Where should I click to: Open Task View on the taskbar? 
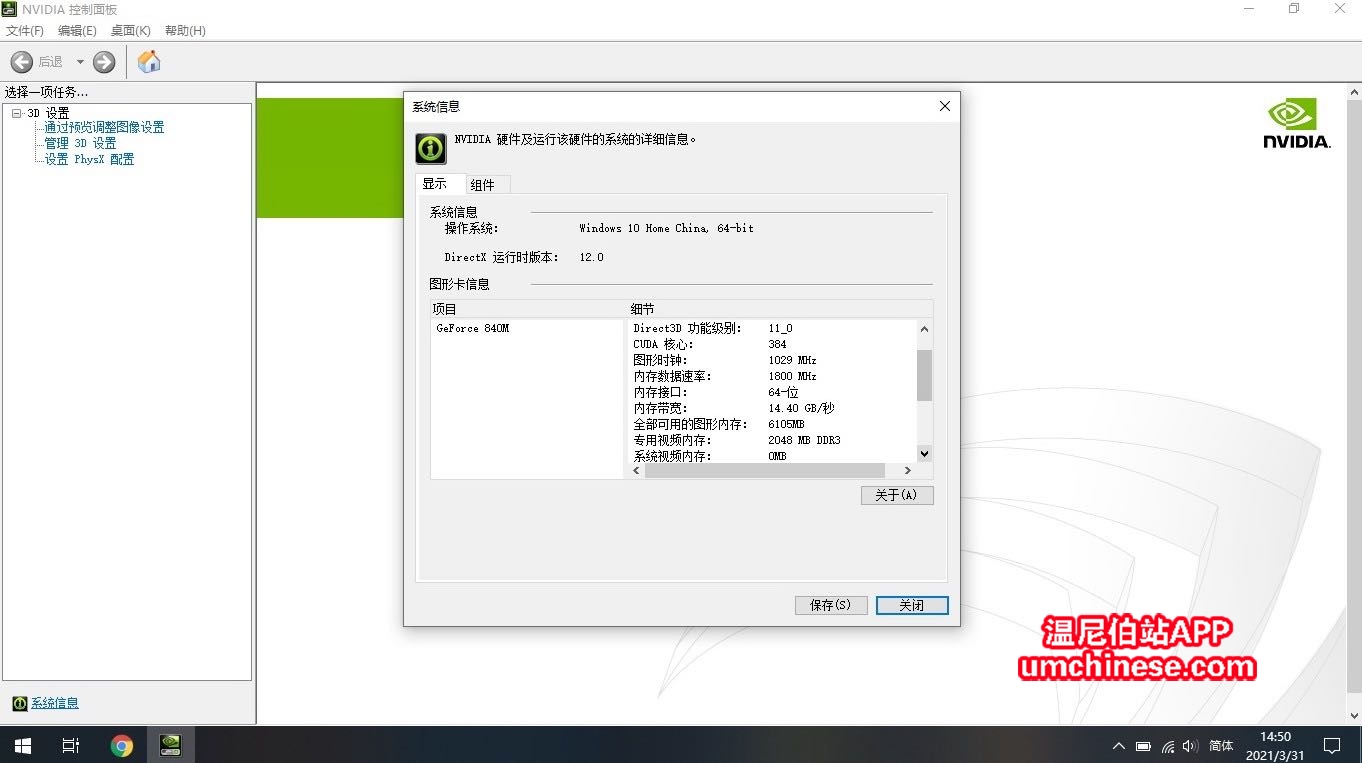pyautogui.click(x=70, y=746)
